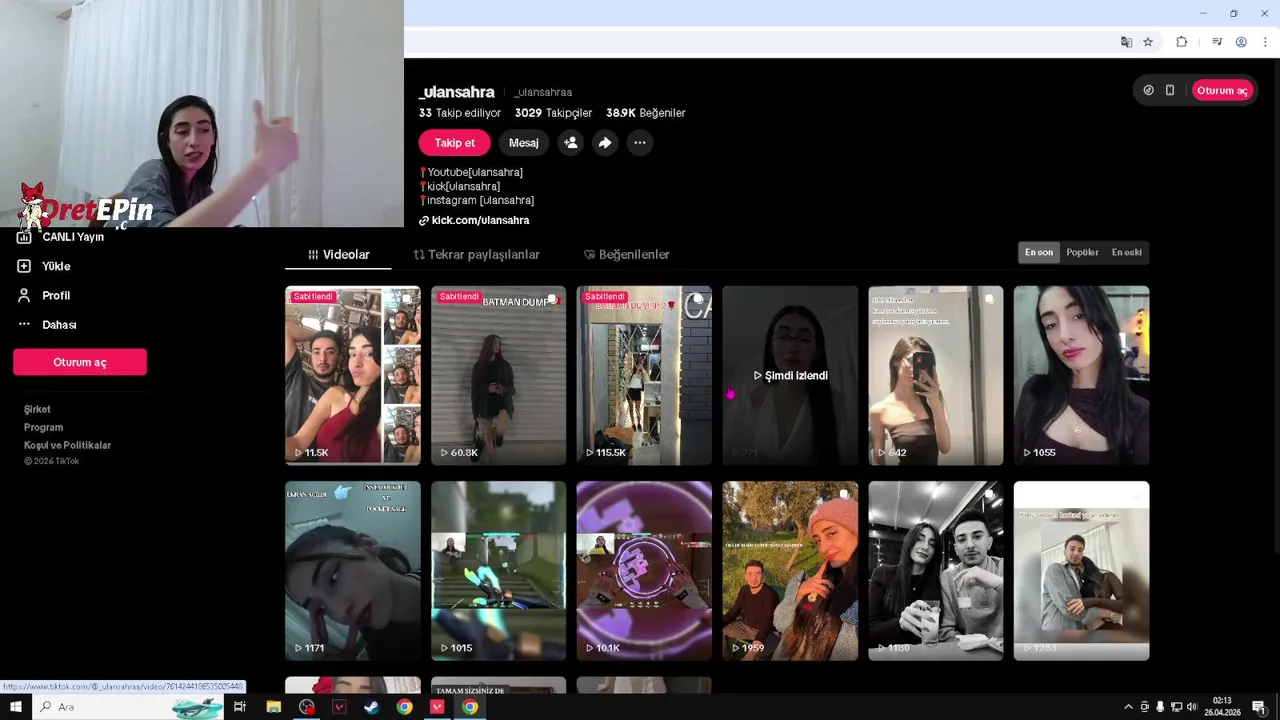Viewport: 1280px width, 720px height.
Task: Open the white-framed video with 1283 views
Action: click(1081, 571)
